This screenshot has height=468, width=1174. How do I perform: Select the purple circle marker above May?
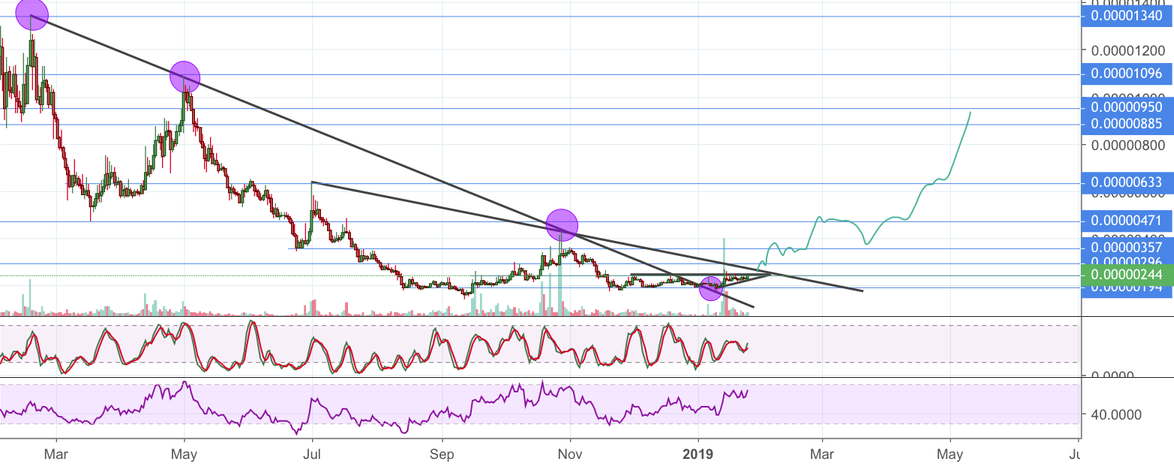tap(185, 76)
